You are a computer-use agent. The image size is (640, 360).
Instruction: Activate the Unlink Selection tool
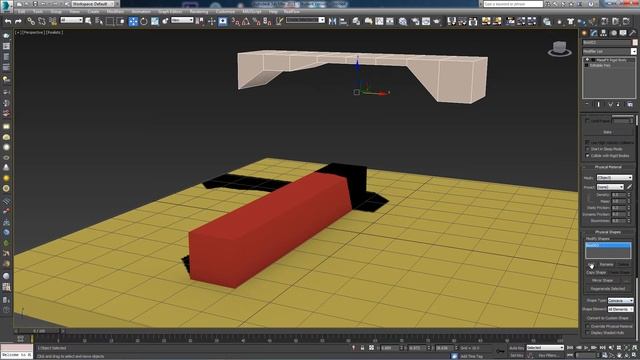[x=42, y=21]
